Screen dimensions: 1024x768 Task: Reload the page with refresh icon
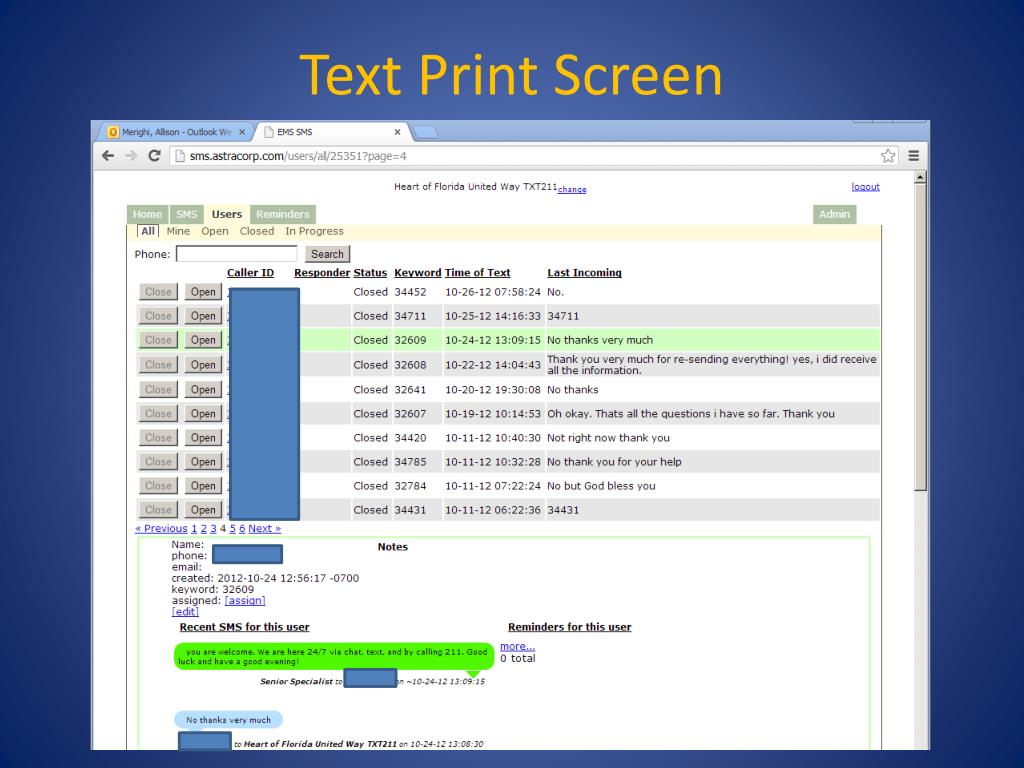click(x=154, y=156)
